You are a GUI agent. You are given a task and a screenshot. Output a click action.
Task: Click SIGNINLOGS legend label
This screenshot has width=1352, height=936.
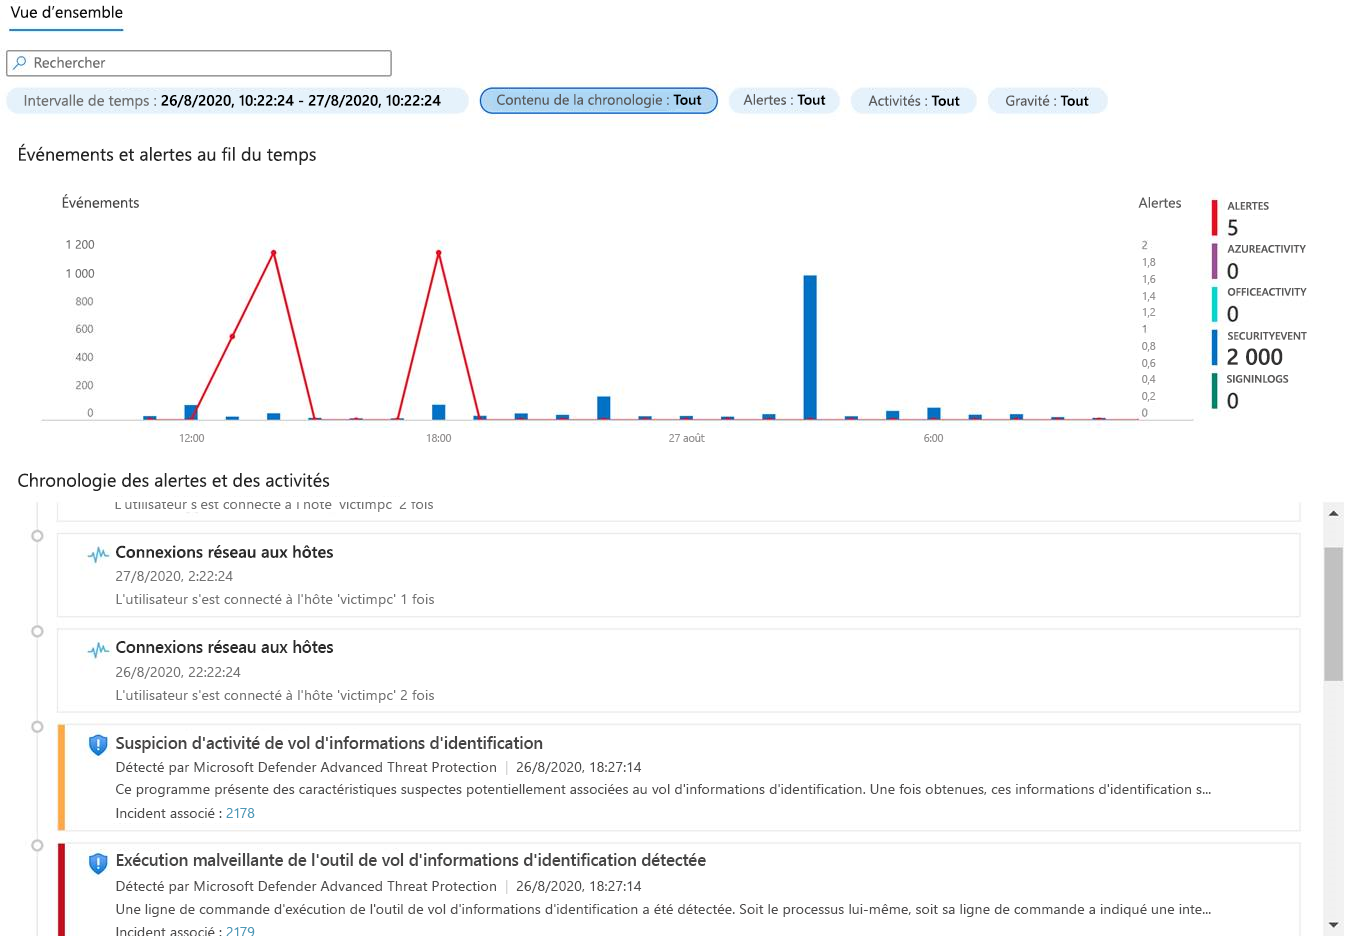tap(1257, 379)
